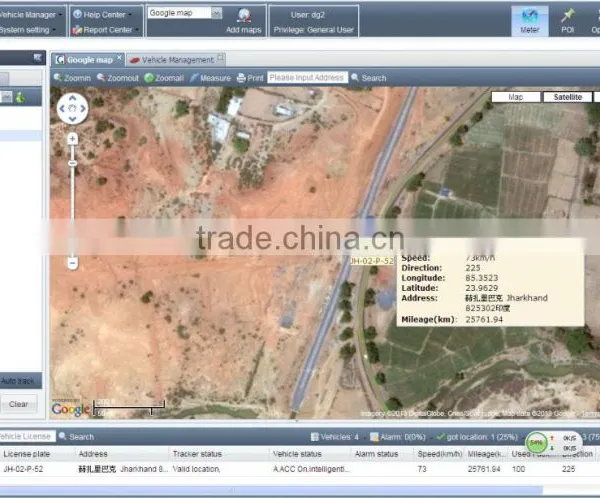Click the Zoomout toolbar button

118,78
